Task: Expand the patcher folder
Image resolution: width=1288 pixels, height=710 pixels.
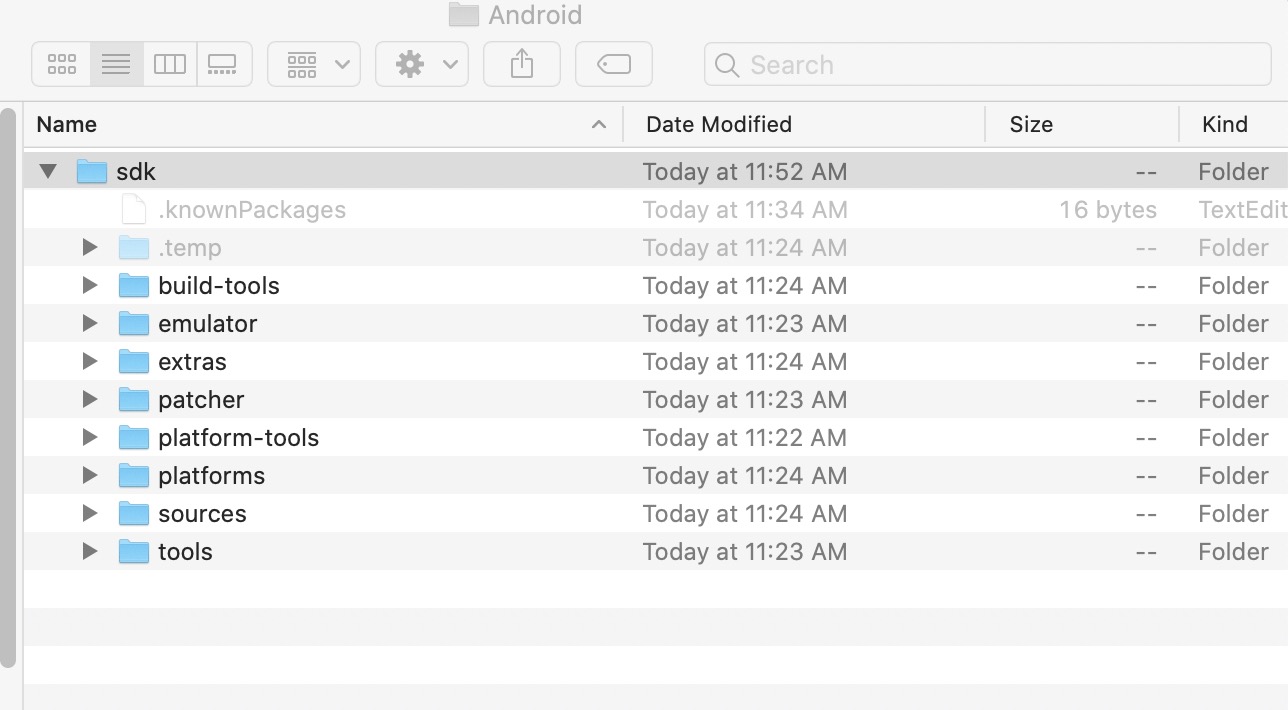Action: [x=90, y=399]
